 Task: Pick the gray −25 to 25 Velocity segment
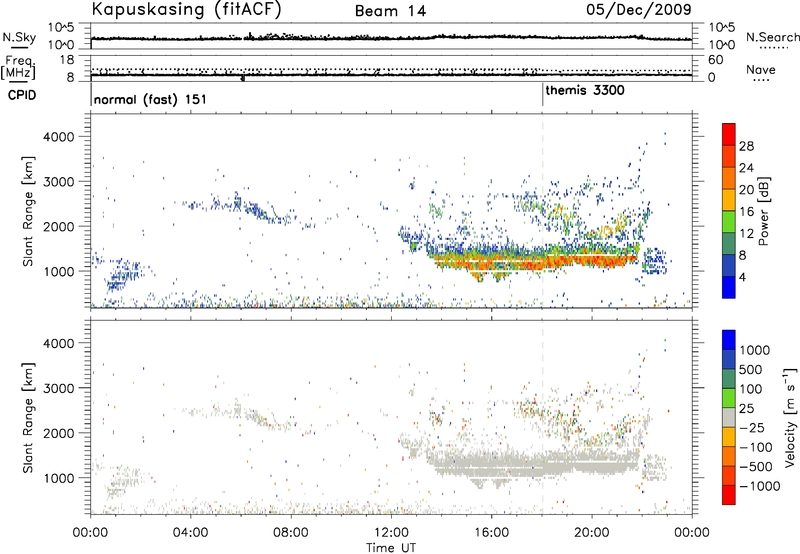(729, 417)
